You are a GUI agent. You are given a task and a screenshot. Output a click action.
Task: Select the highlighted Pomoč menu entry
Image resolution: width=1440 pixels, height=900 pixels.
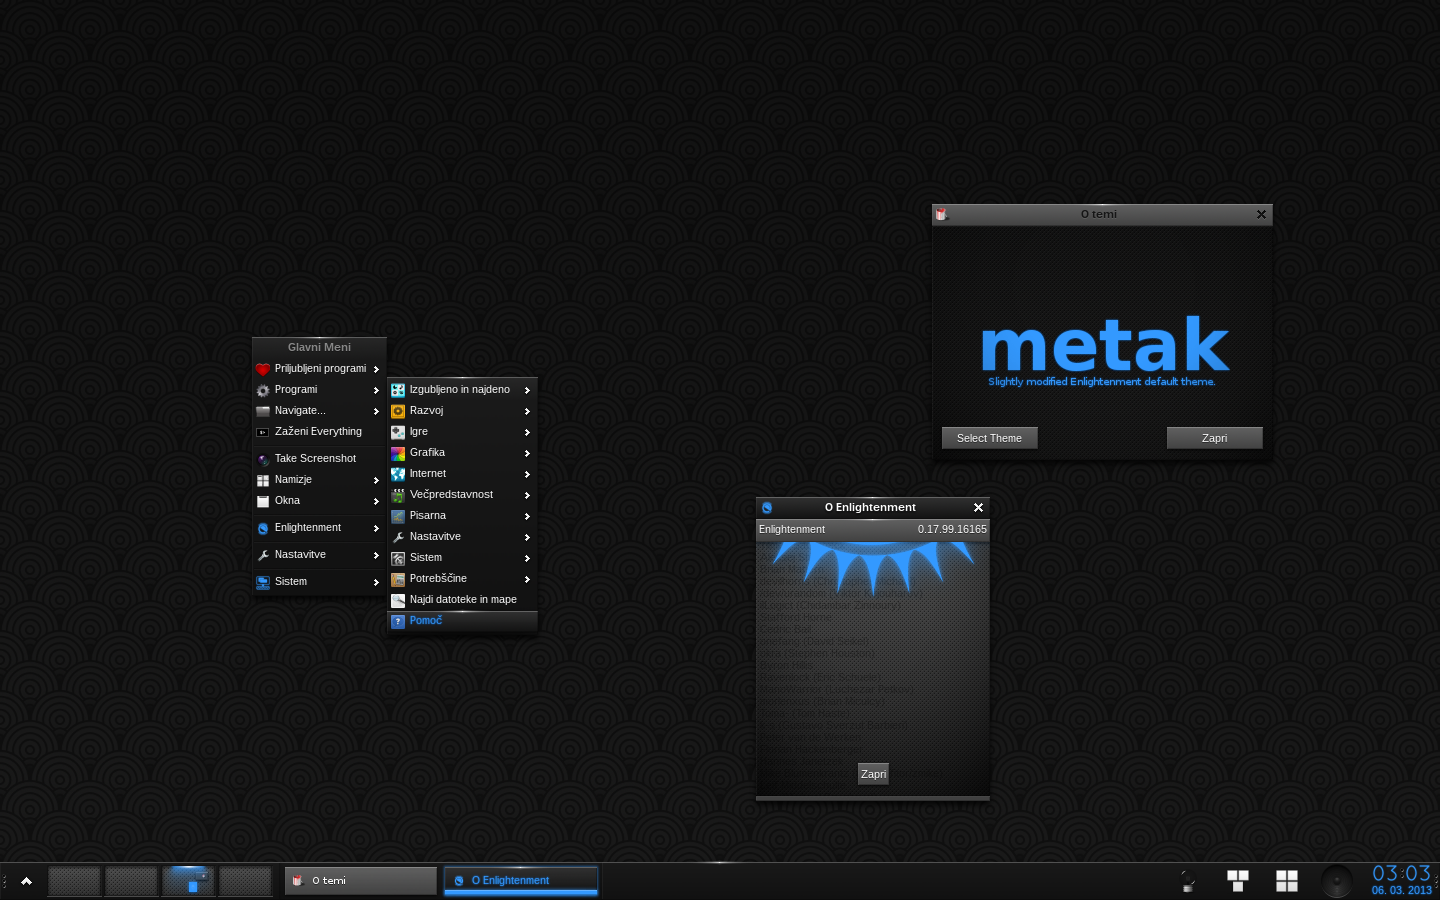click(x=462, y=621)
